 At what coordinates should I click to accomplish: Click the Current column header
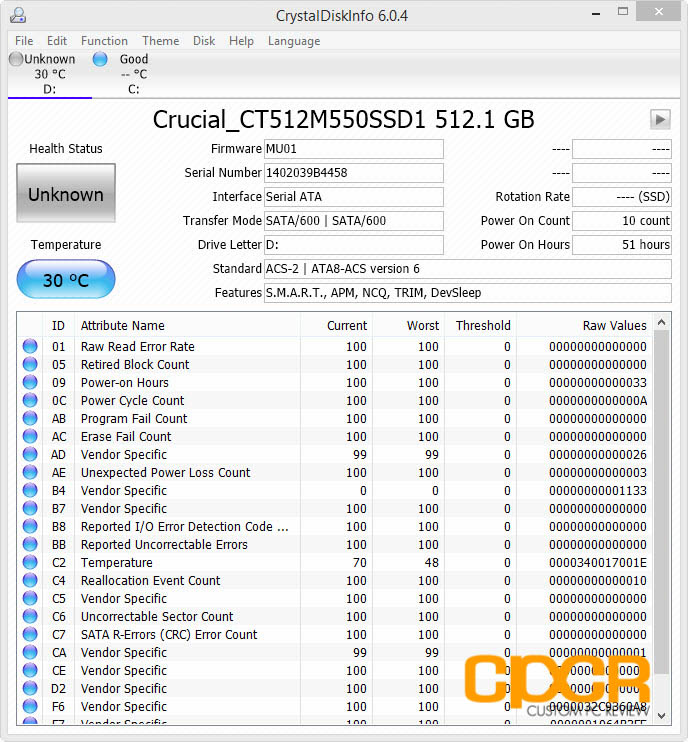pyautogui.click(x=336, y=326)
